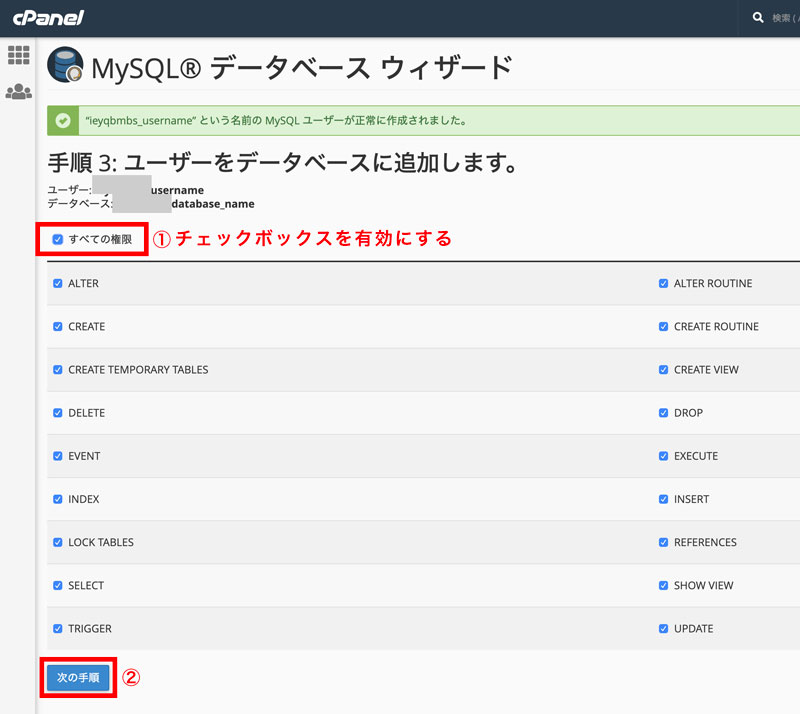
Task: Toggle the LOCK TABLES checkbox
Action: [58, 542]
